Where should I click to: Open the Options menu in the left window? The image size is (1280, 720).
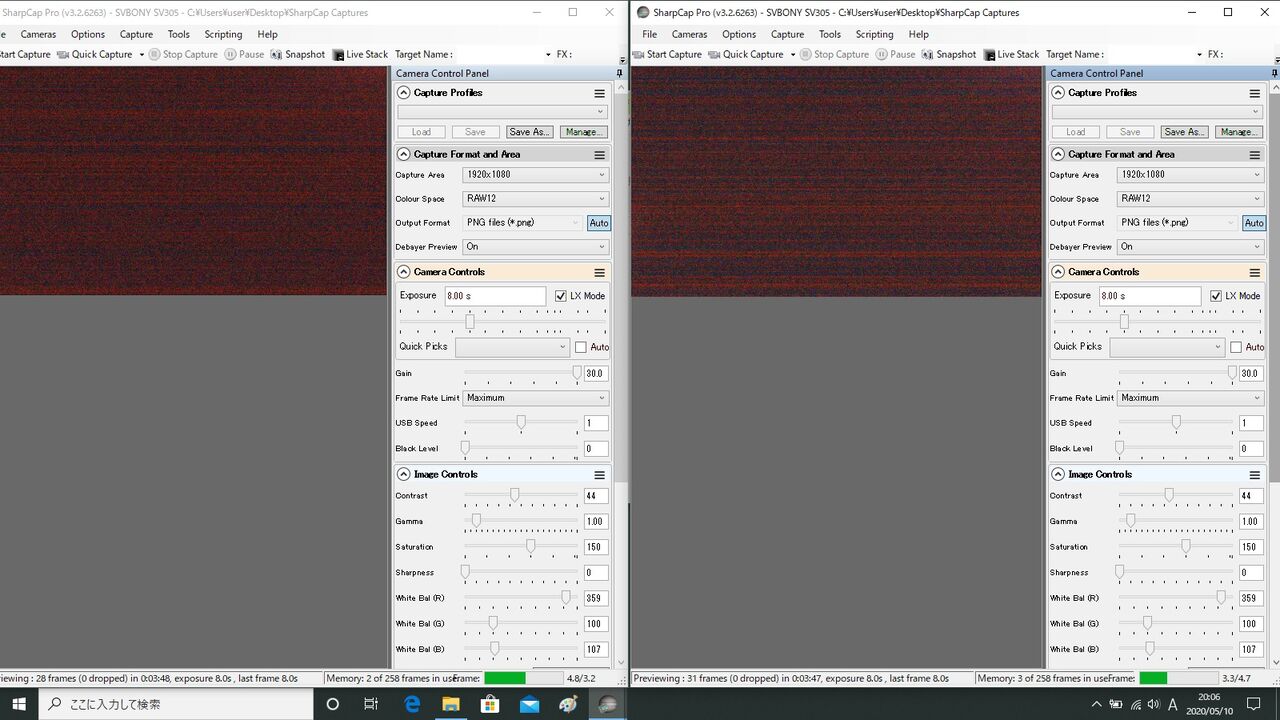pos(88,34)
